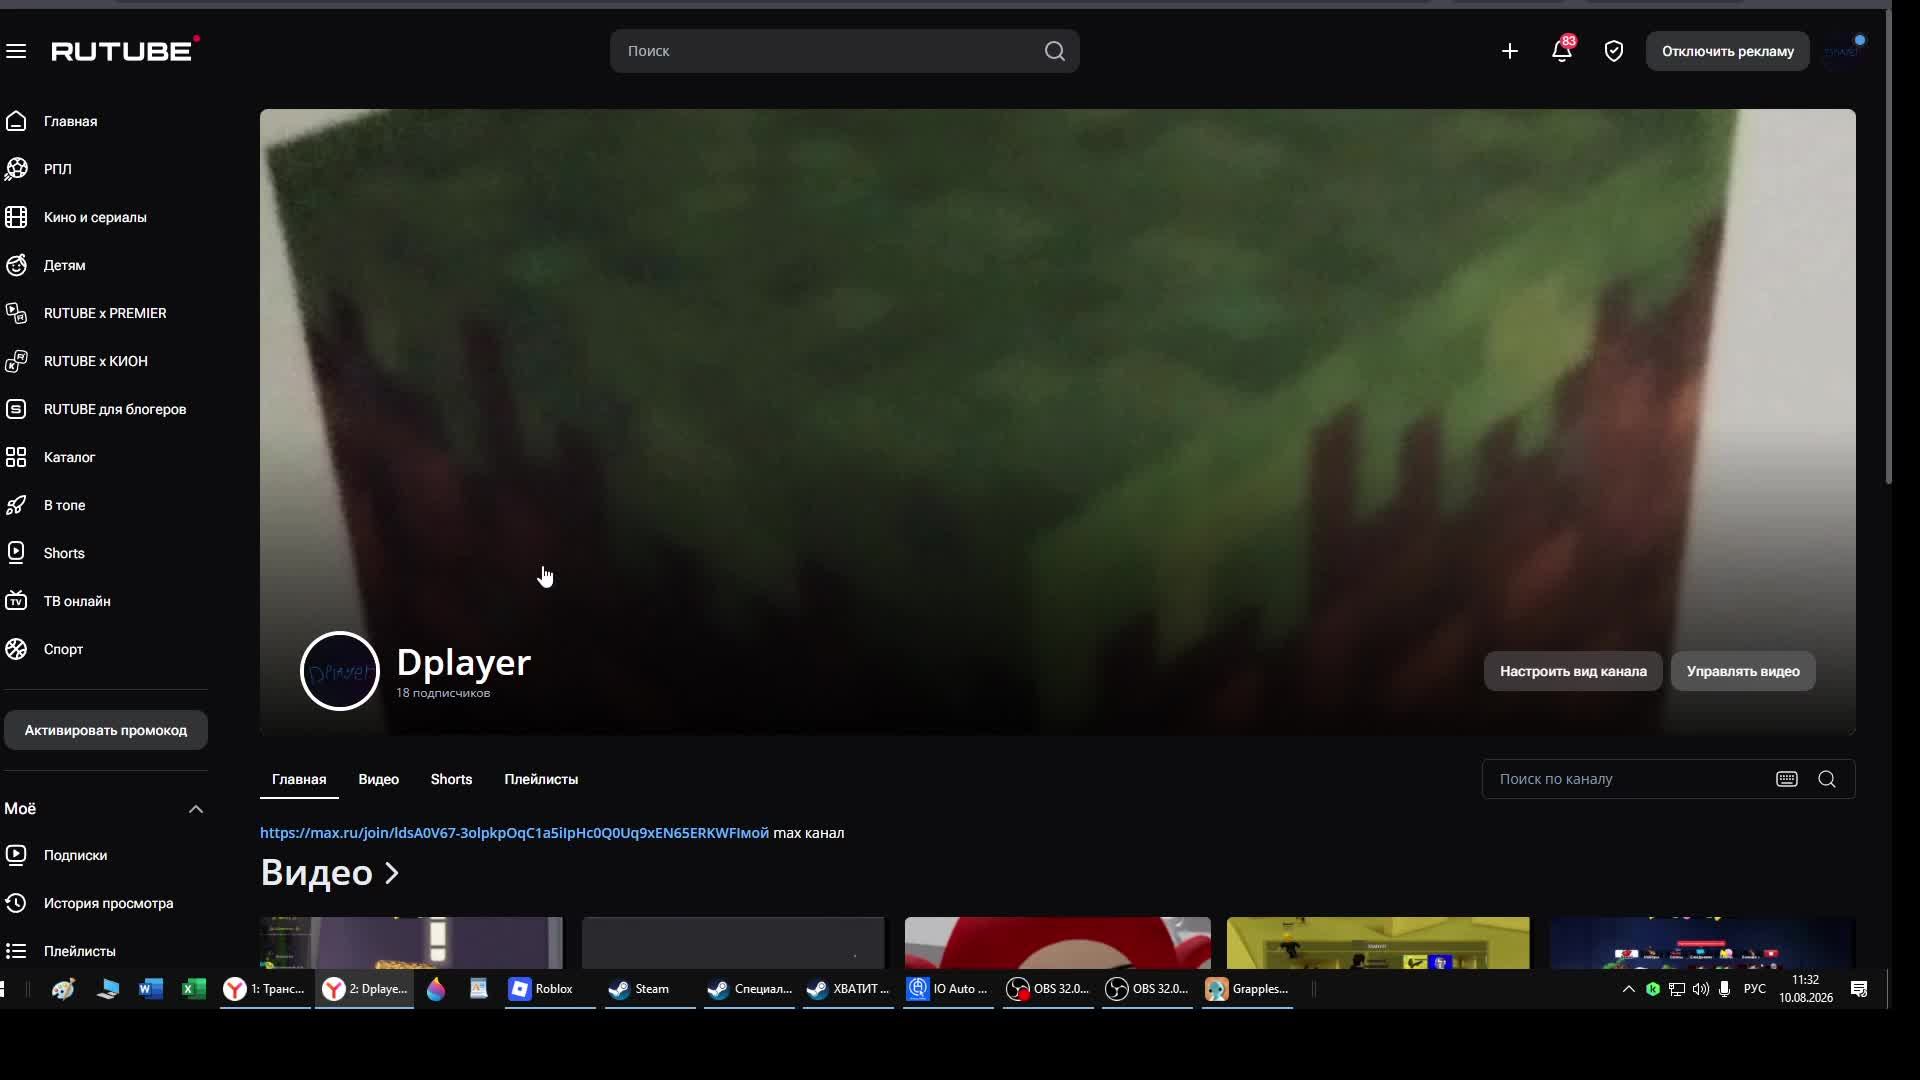
Task: Click the virtual keyboard icon in channel search
Action: (1787, 779)
